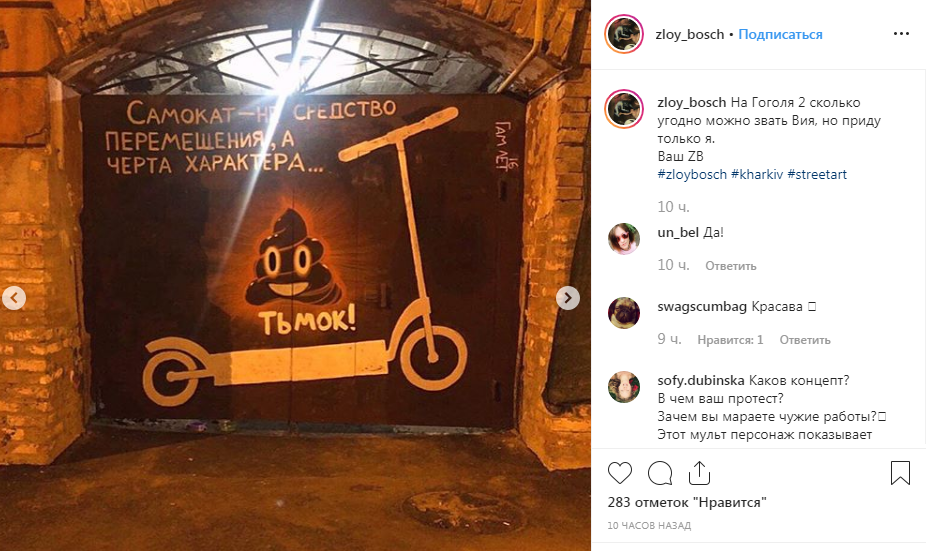This screenshot has height=551, width=926.
Task: Save the post with the bookmark icon
Action: point(900,473)
